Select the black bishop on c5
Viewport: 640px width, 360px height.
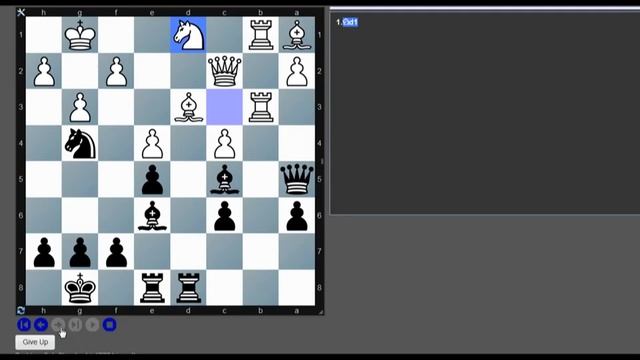tap(224, 179)
